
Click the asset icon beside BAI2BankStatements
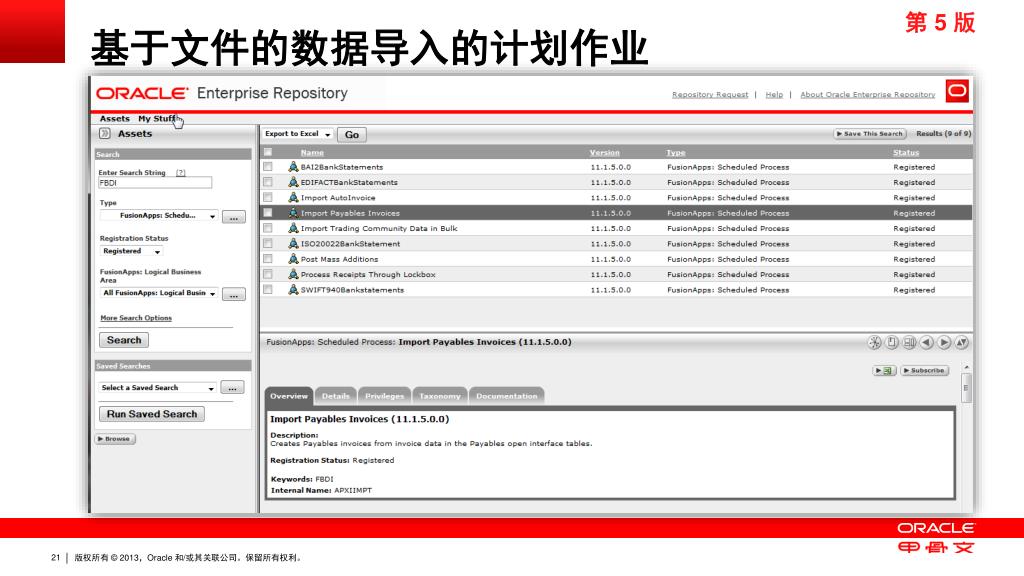click(x=293, y=167)
